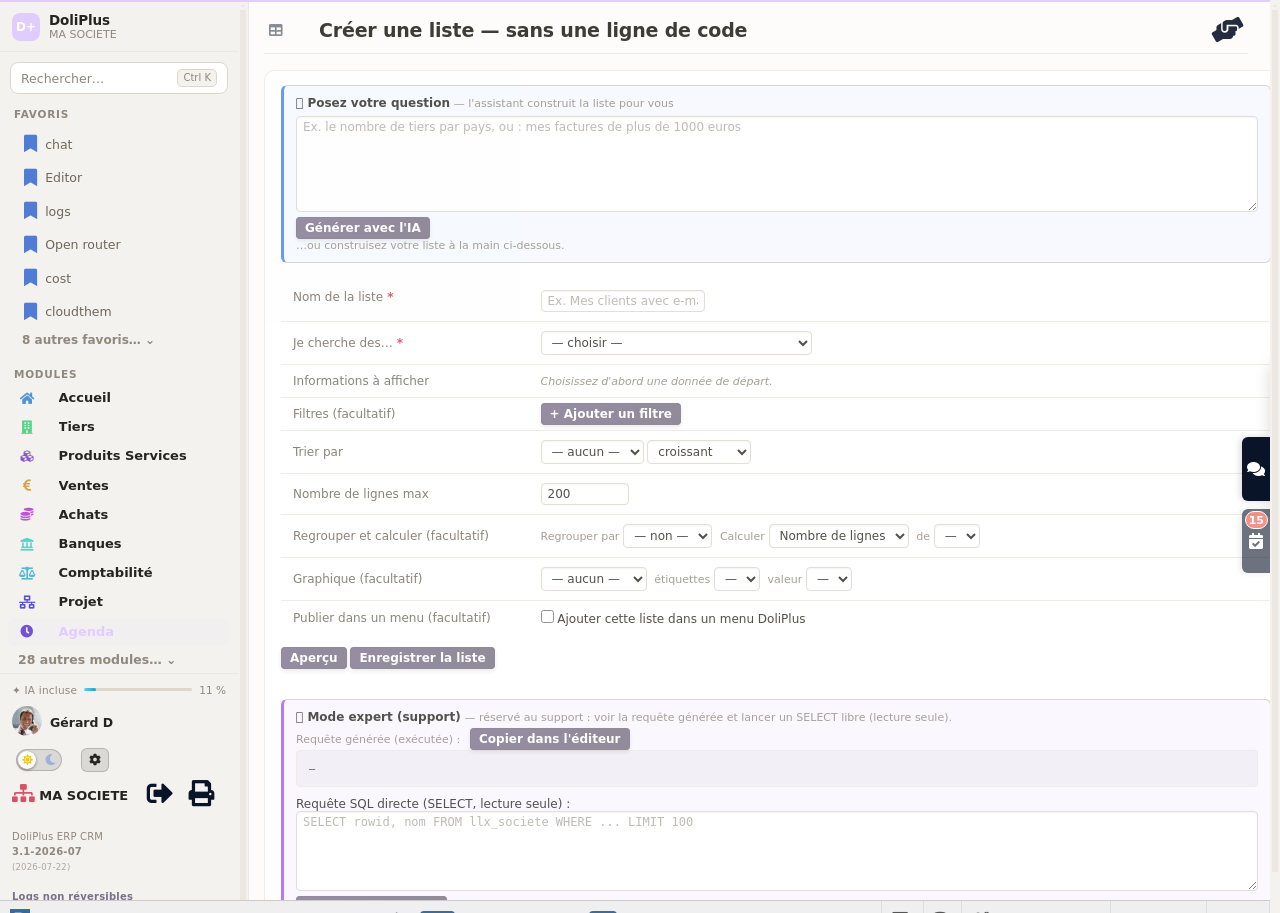Click the Achats coins icon
Screen dimensions: 1280x913
27,514
